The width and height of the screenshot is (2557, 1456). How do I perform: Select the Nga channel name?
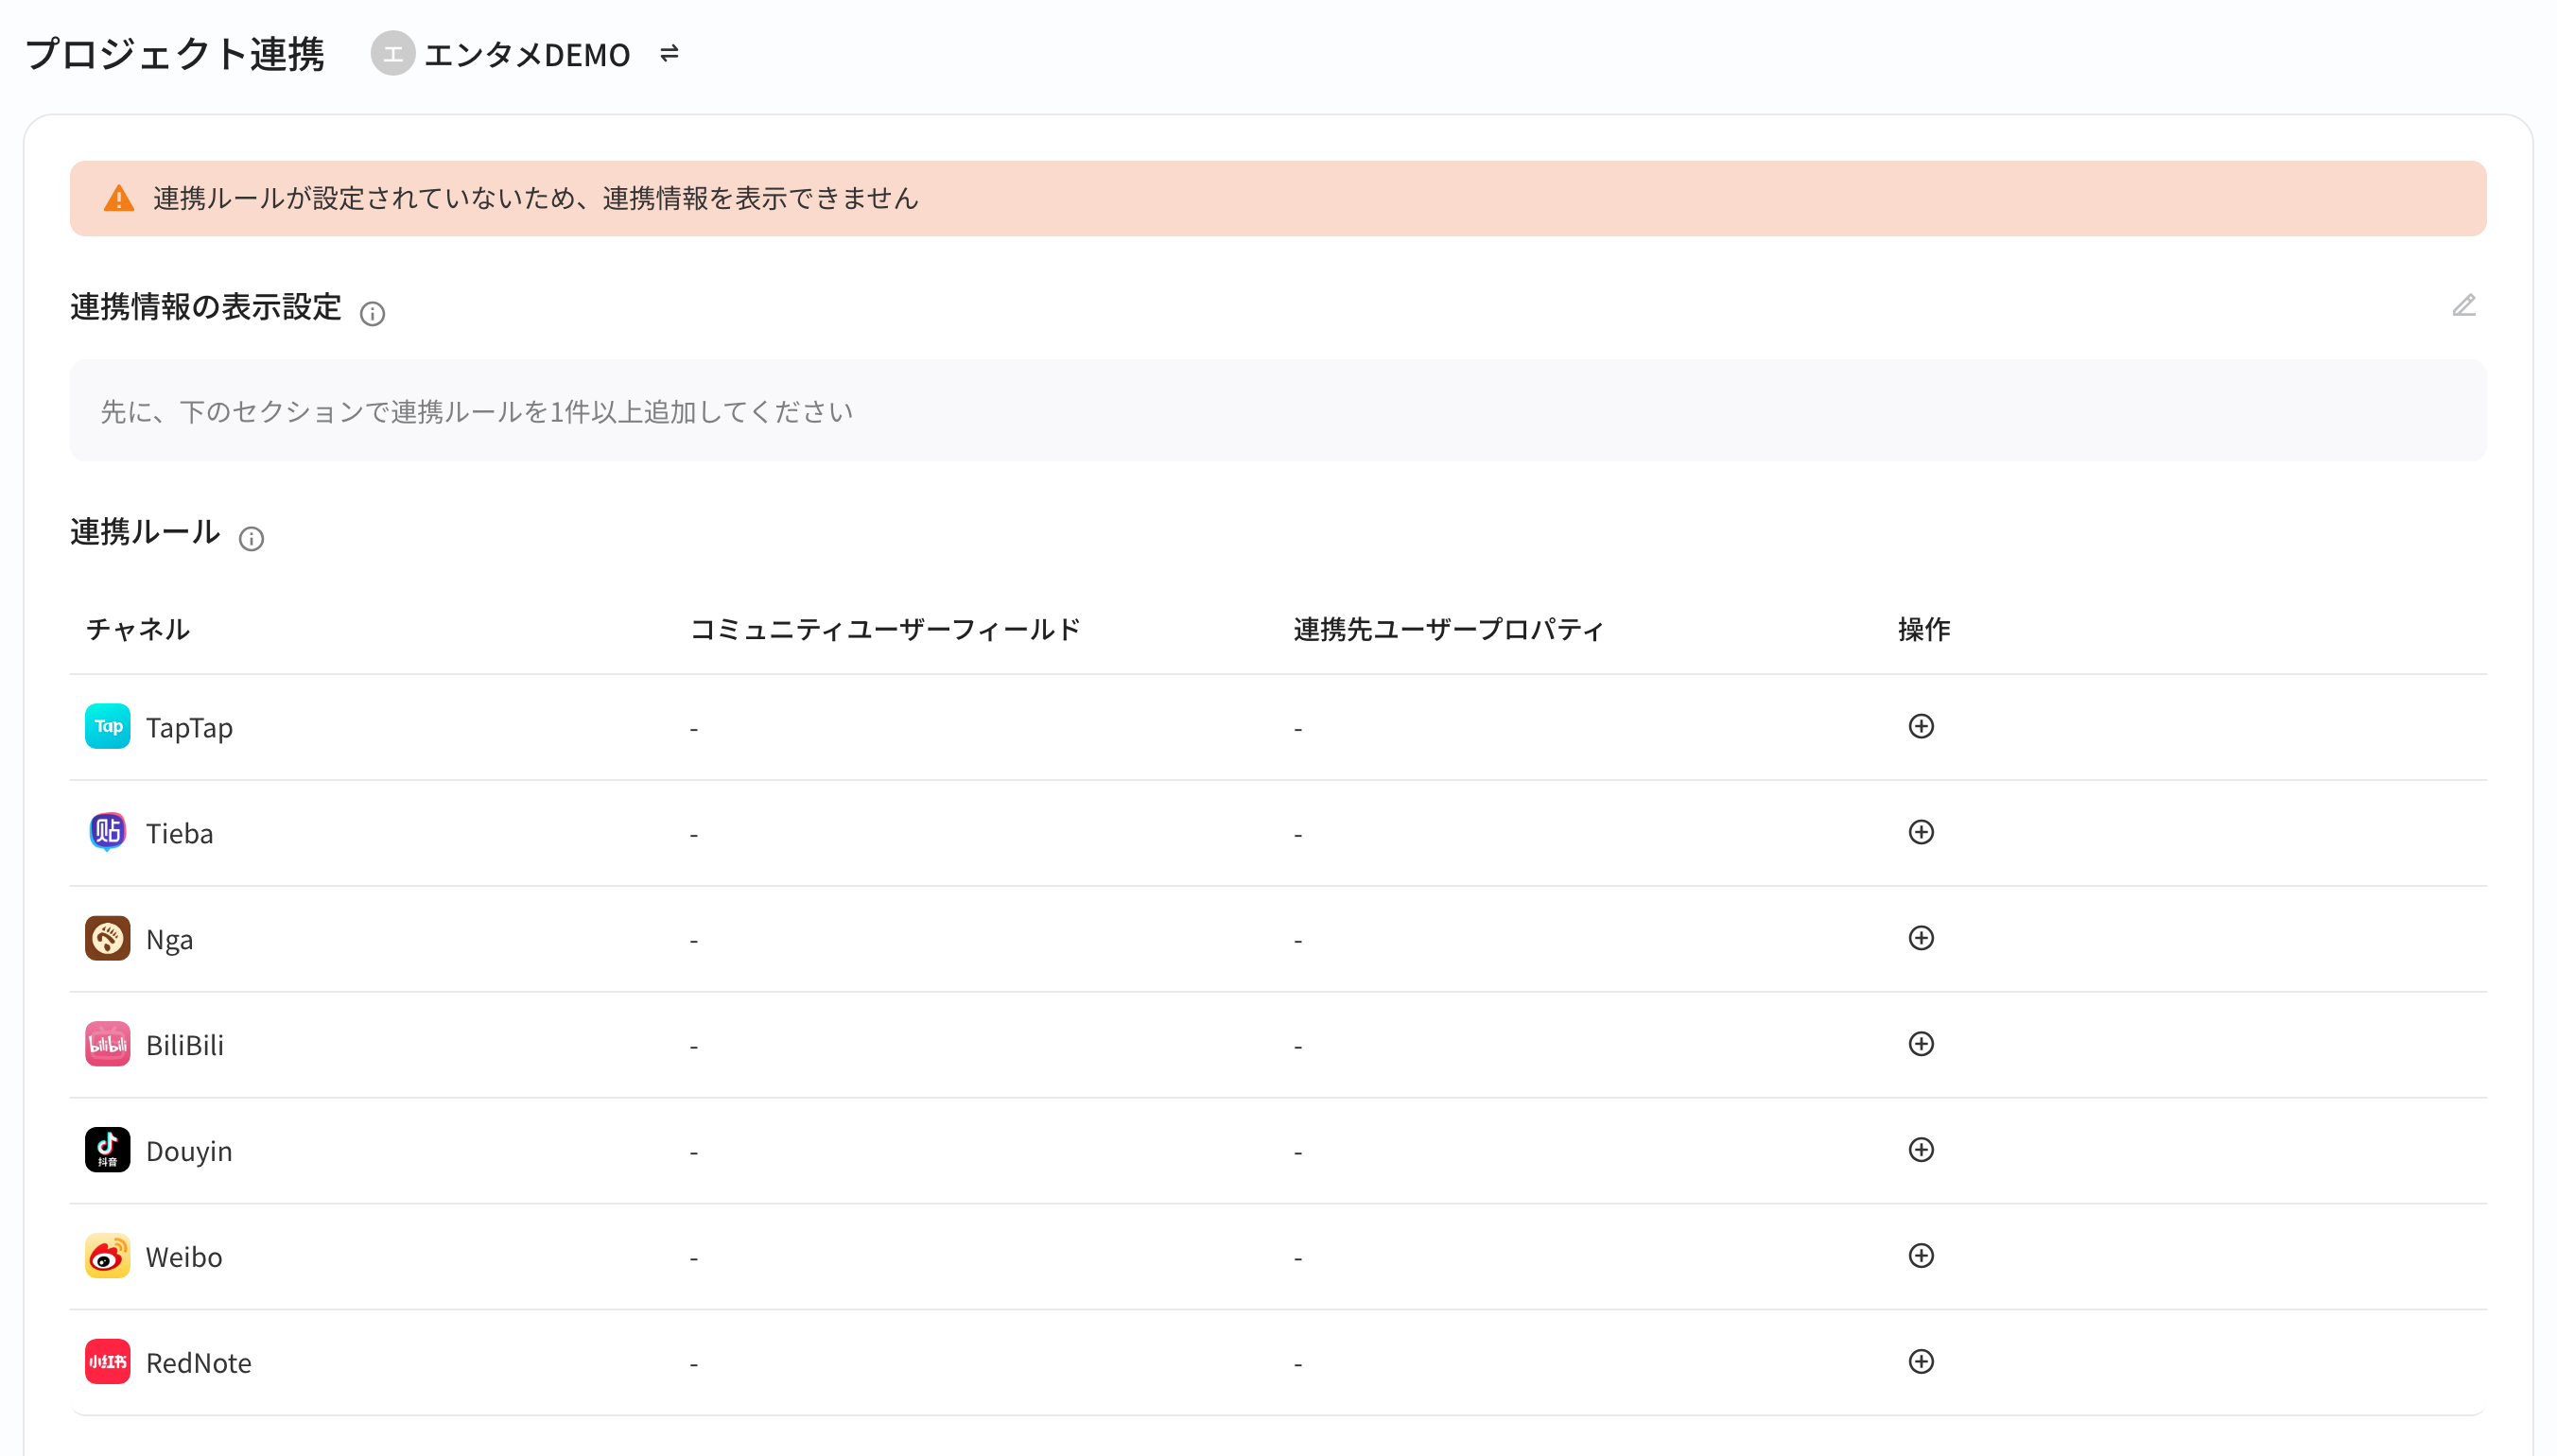pyautogui.click(x=169, y=940)
